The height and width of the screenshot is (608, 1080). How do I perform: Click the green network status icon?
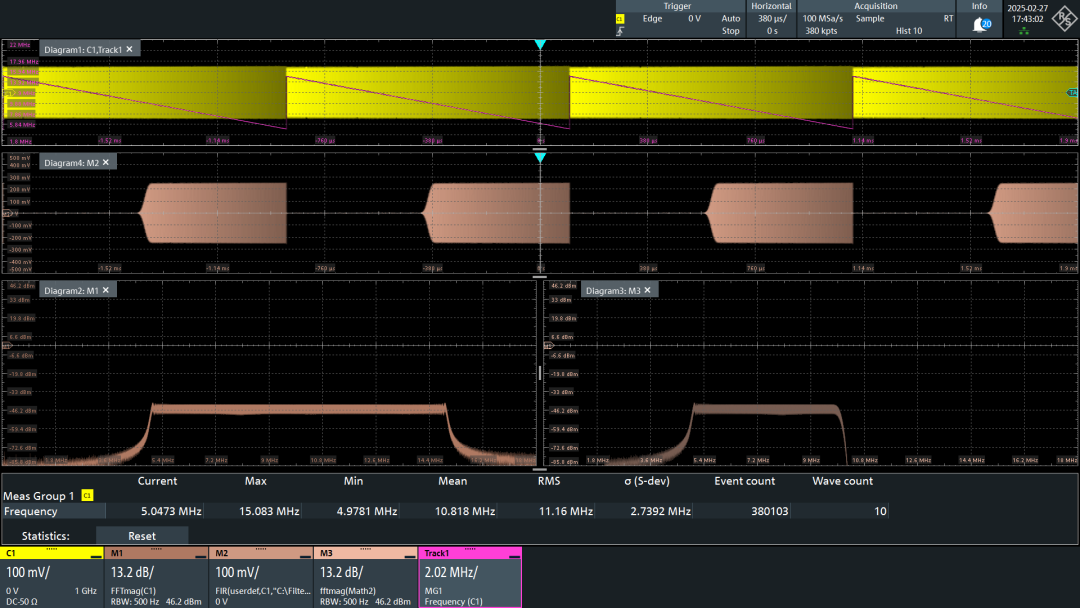pyautogui.click(x=1023, y=32)
